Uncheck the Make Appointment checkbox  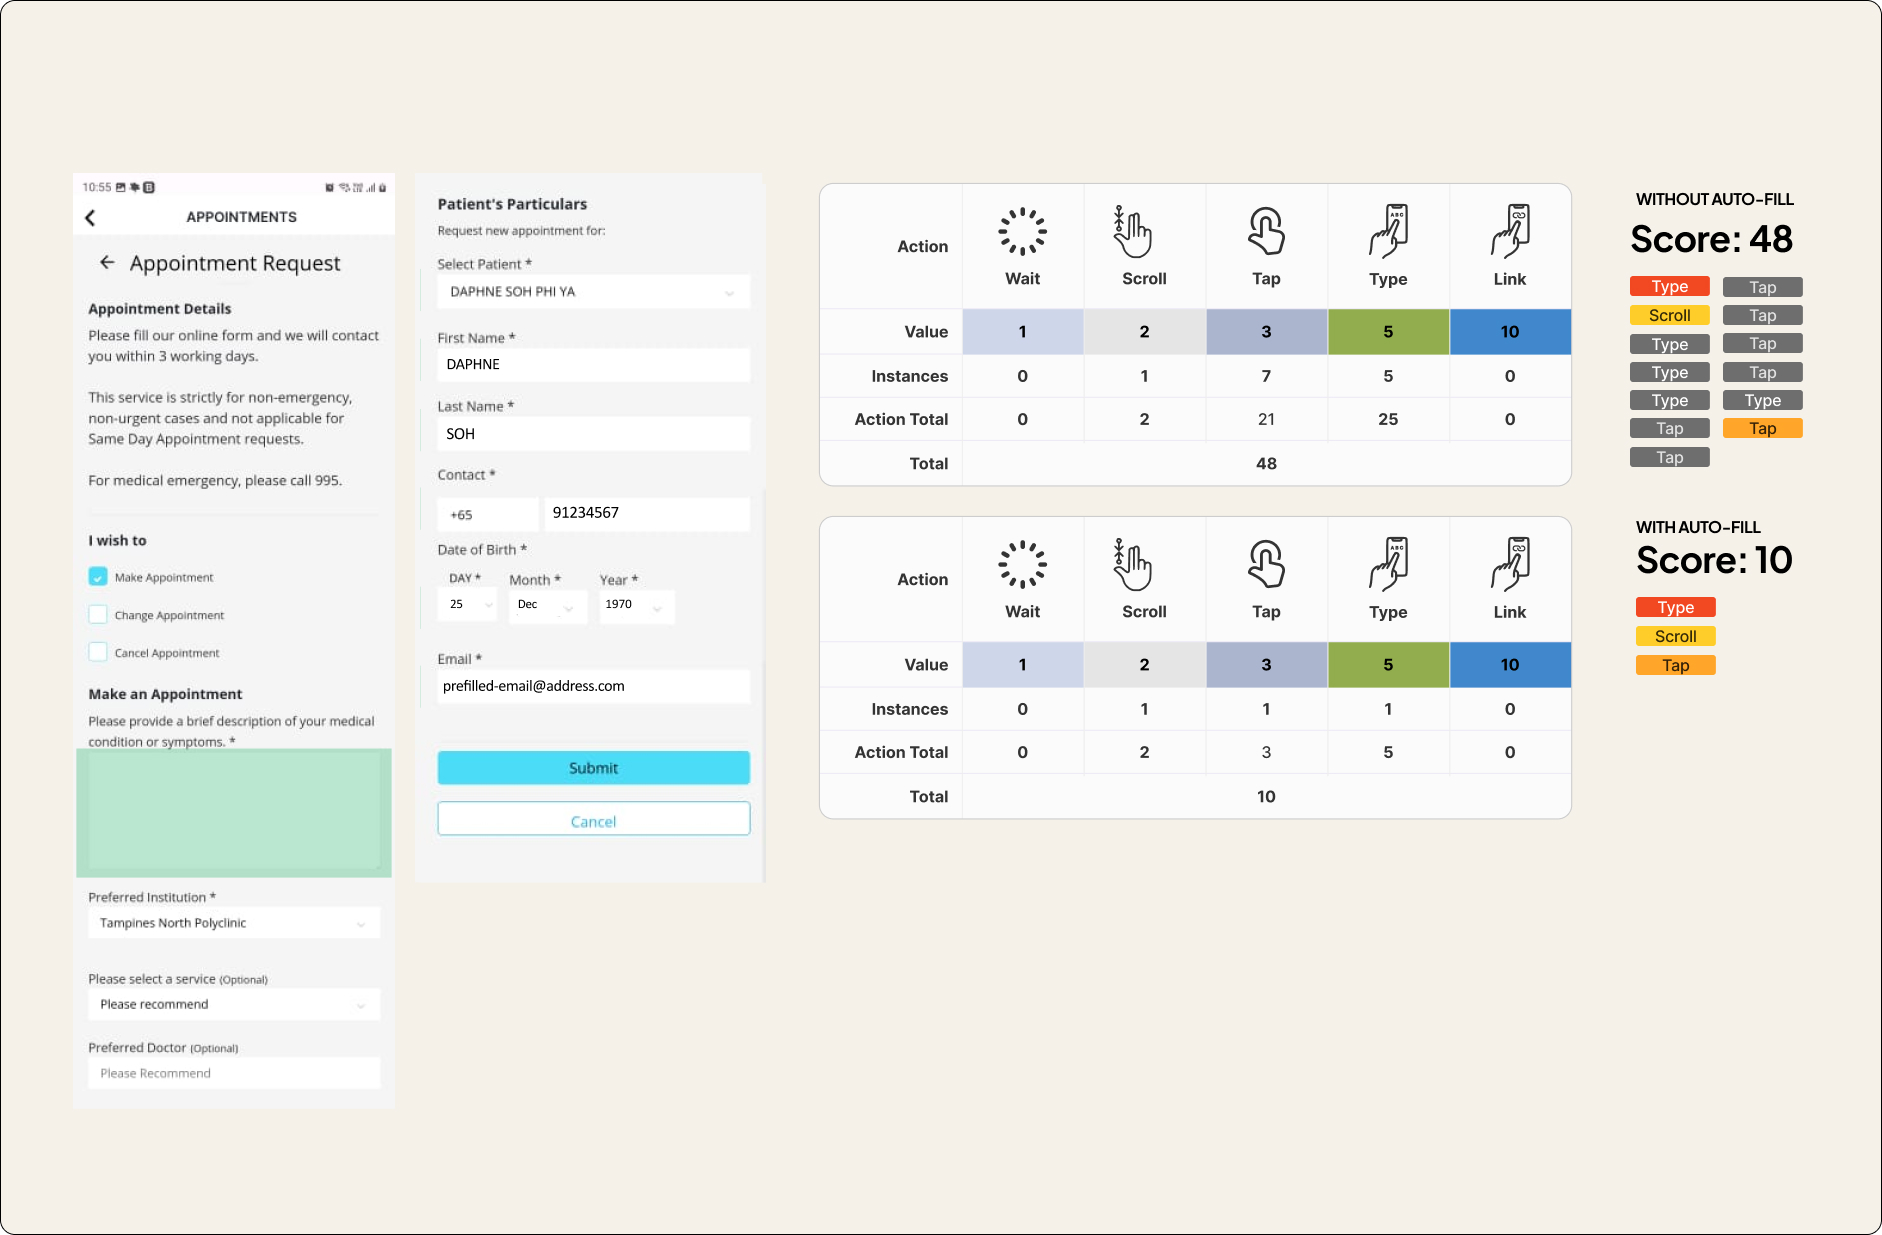98,577
